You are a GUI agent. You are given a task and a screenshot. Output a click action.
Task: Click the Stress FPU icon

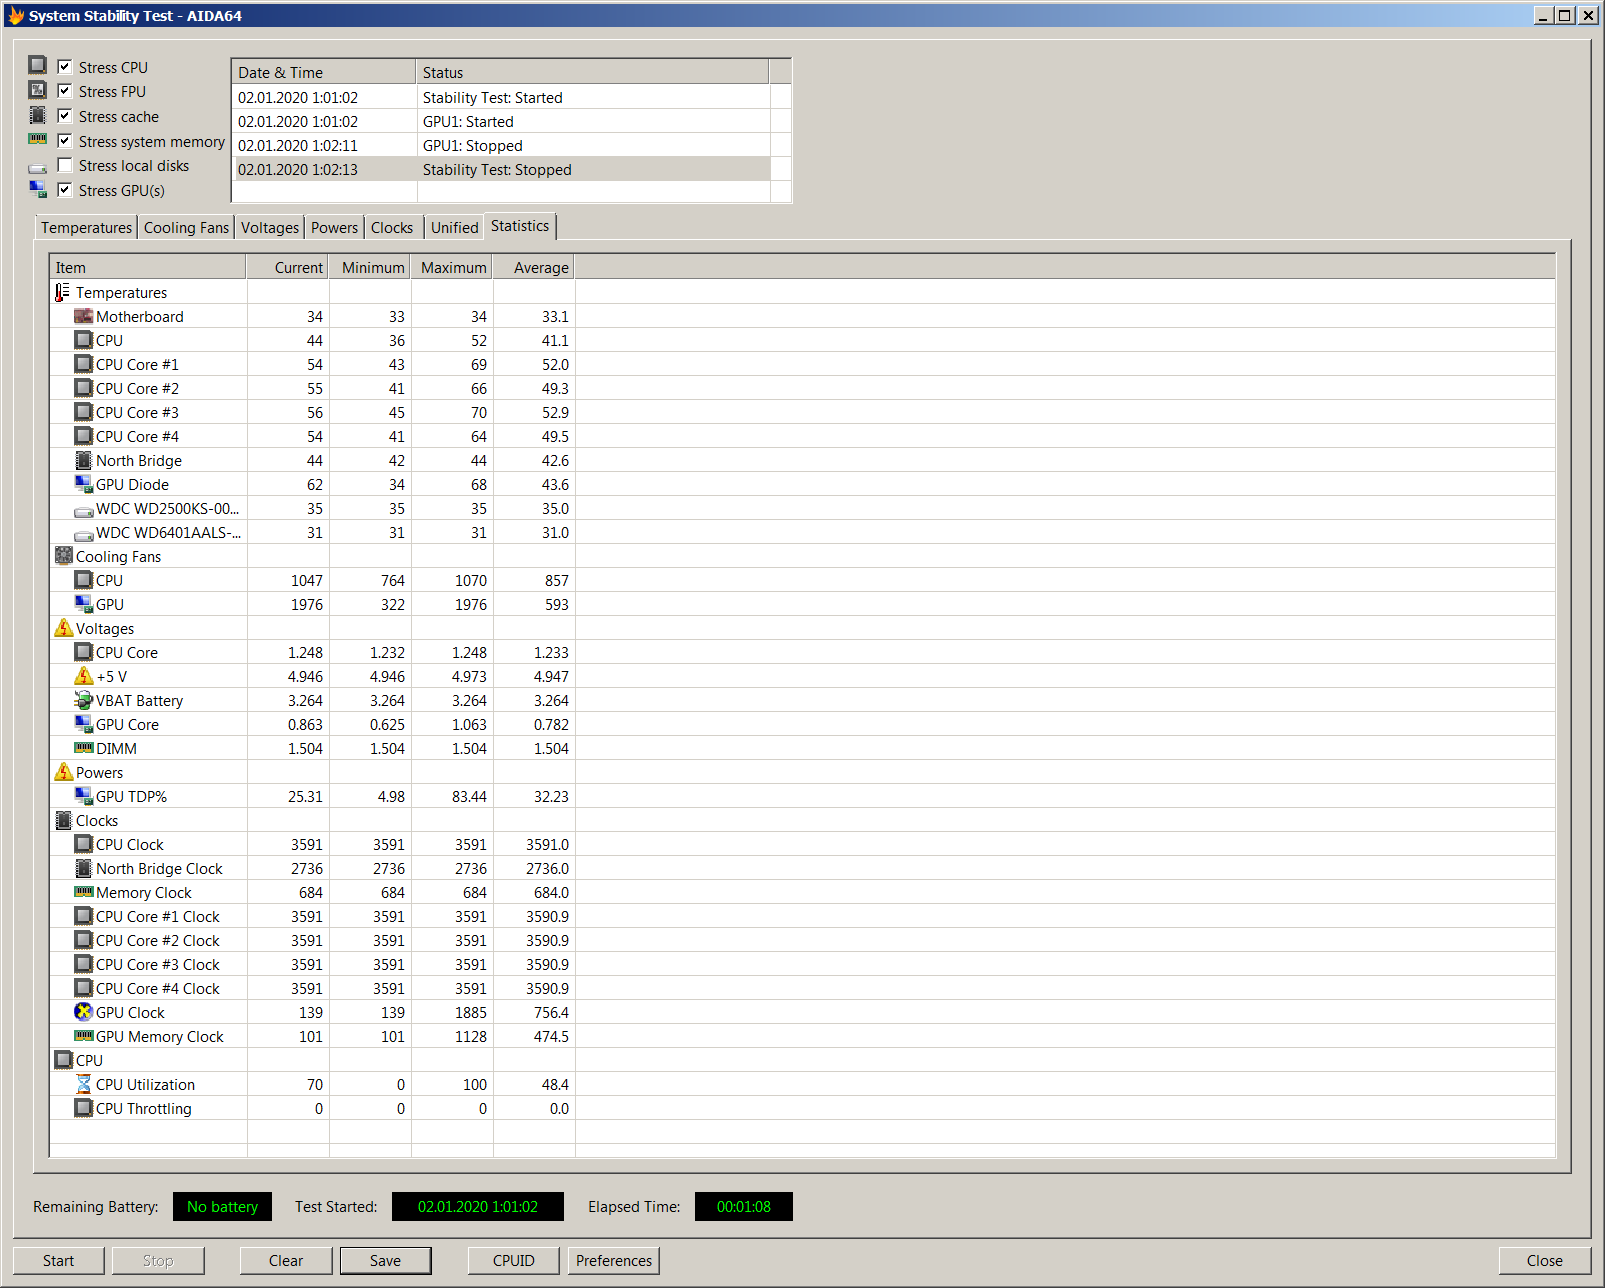point(37,91)
